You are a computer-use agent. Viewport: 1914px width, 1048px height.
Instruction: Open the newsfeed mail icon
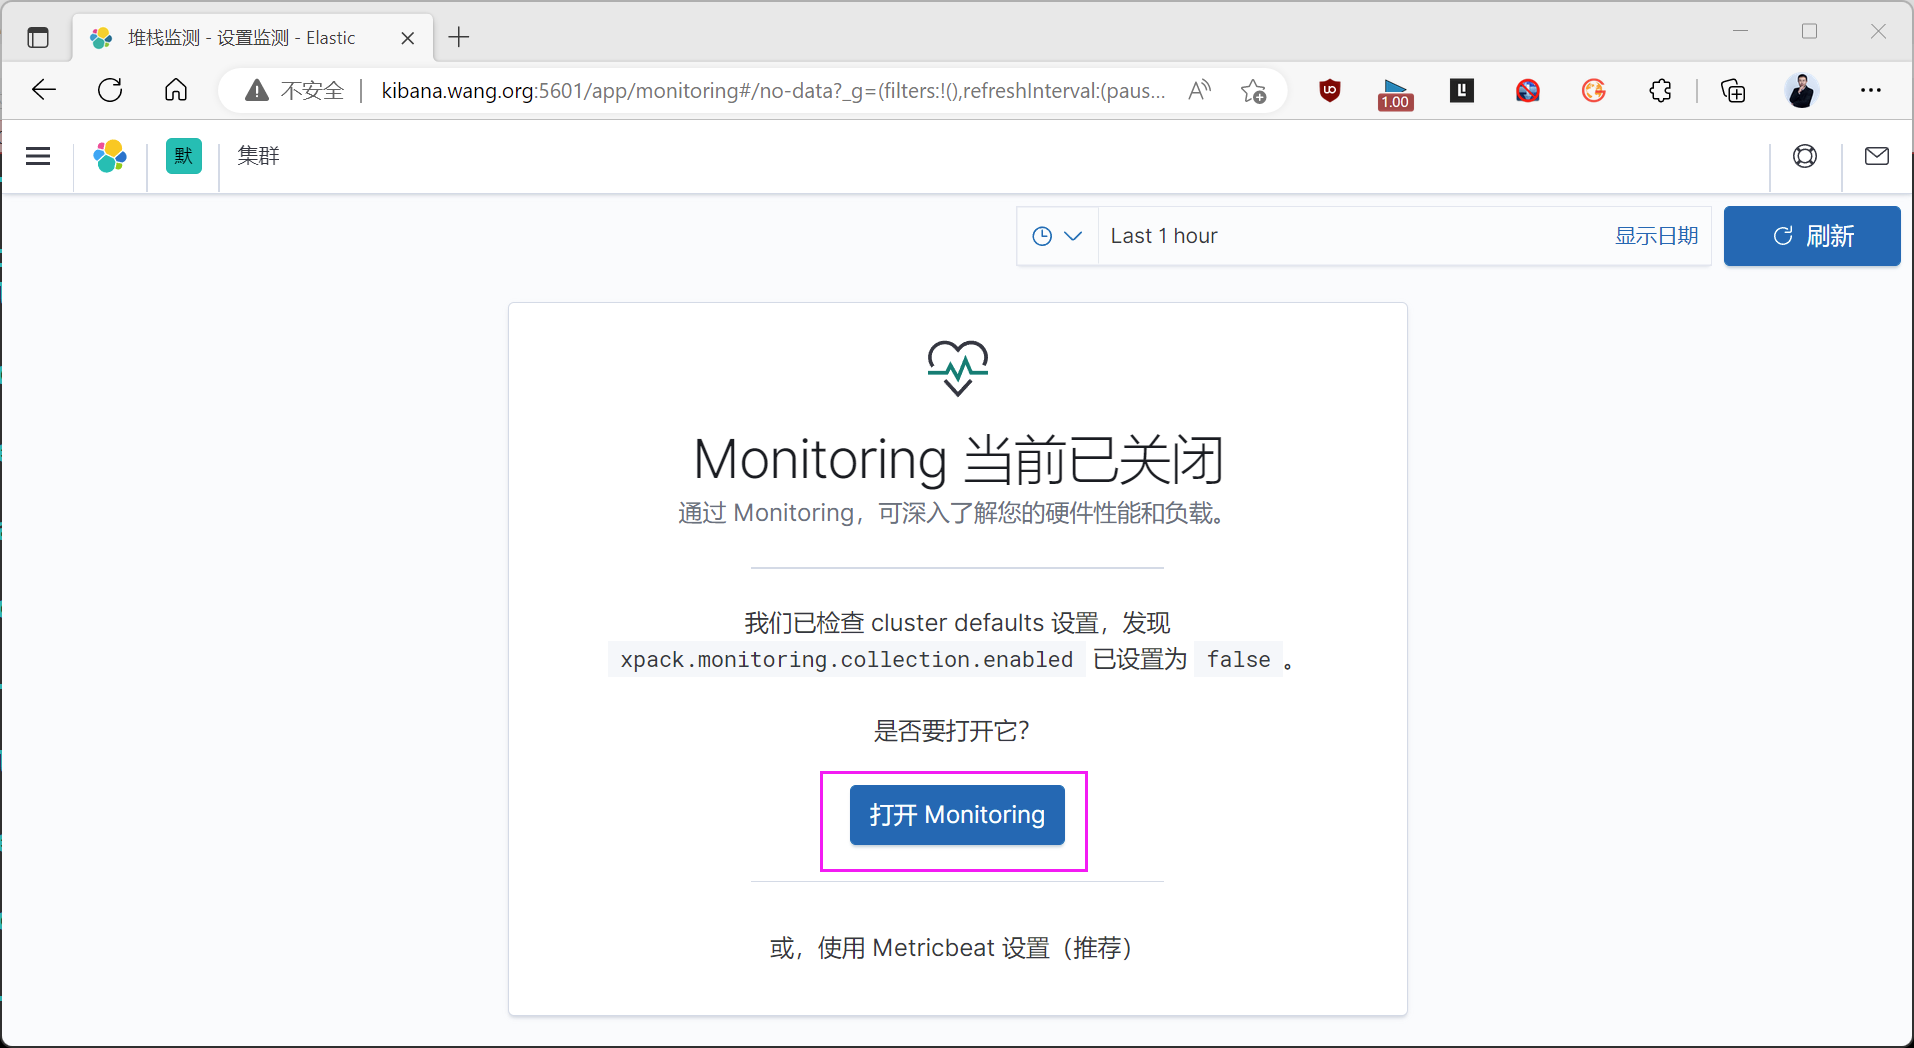point(1877,156)
